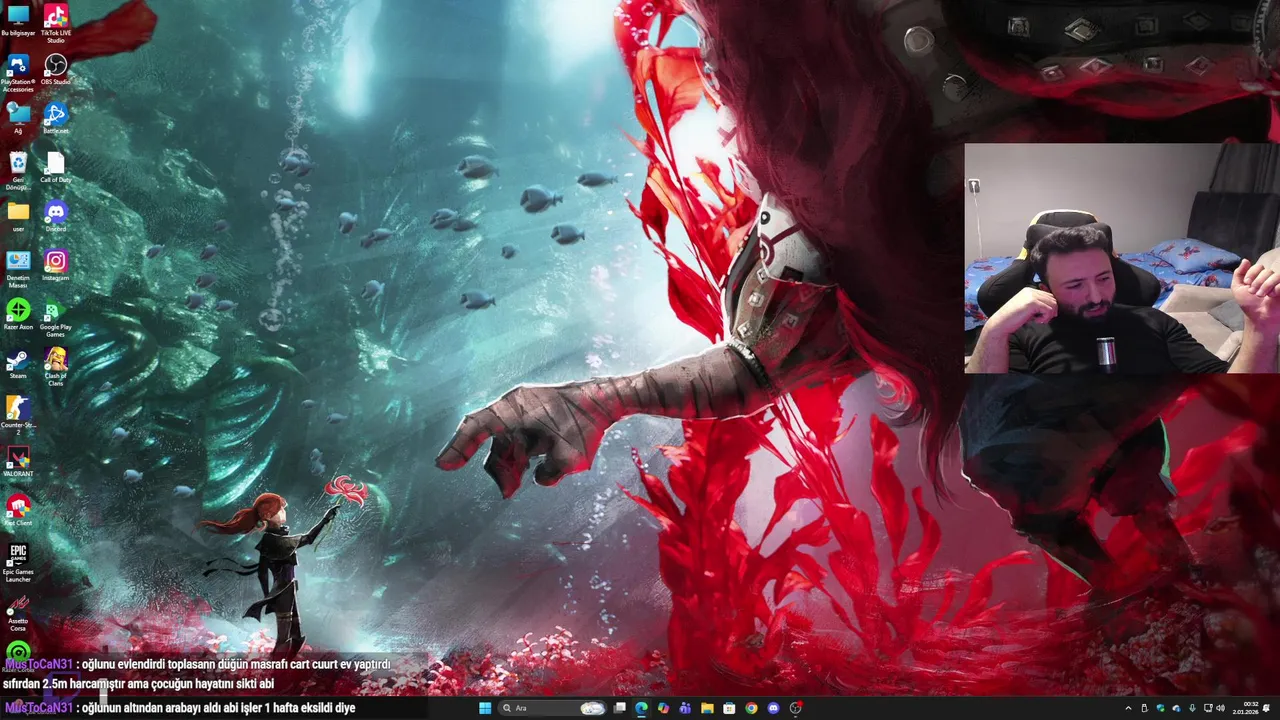This screenshot has width=1280, height=720.
Task: Select the Ağ network desktop icon
Action: tap(18, 118)
